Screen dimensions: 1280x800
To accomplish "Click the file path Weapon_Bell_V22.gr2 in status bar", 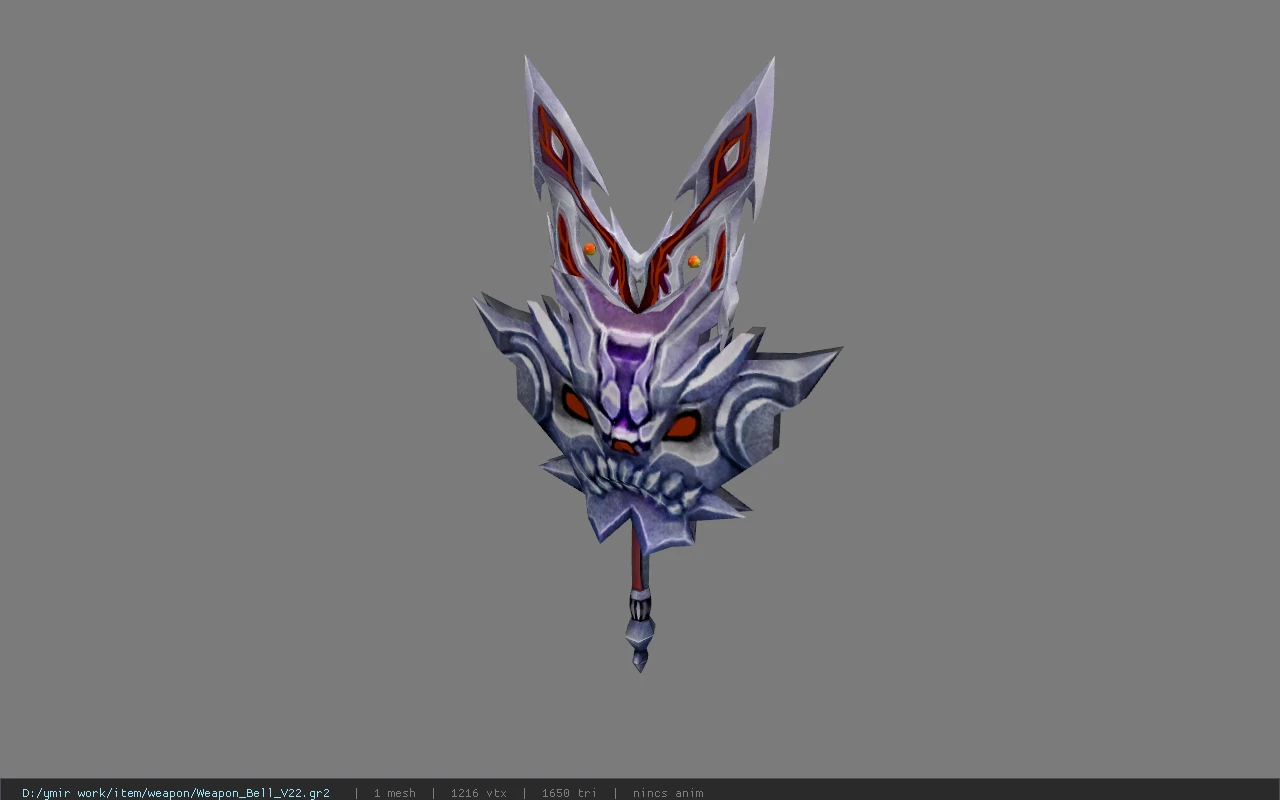I will coord(176,793).
